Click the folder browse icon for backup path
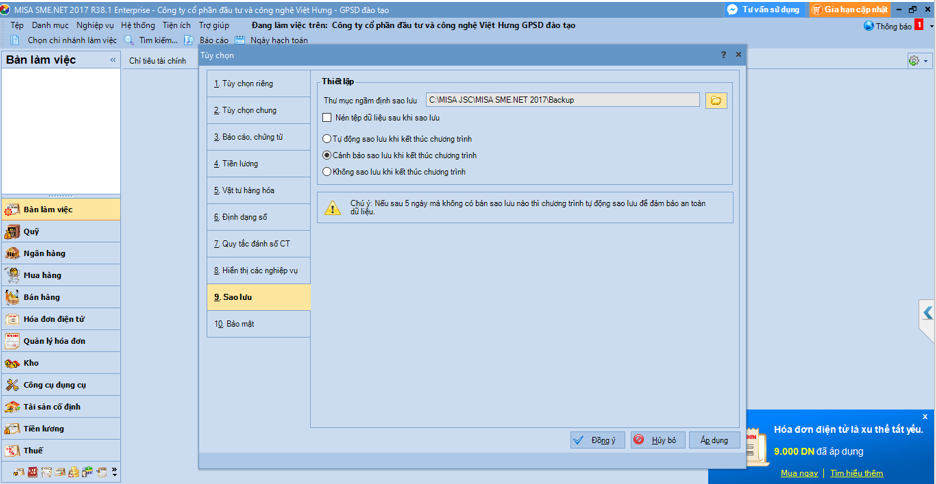The width and height of the screenshot is (936, 484). point(715,100)
